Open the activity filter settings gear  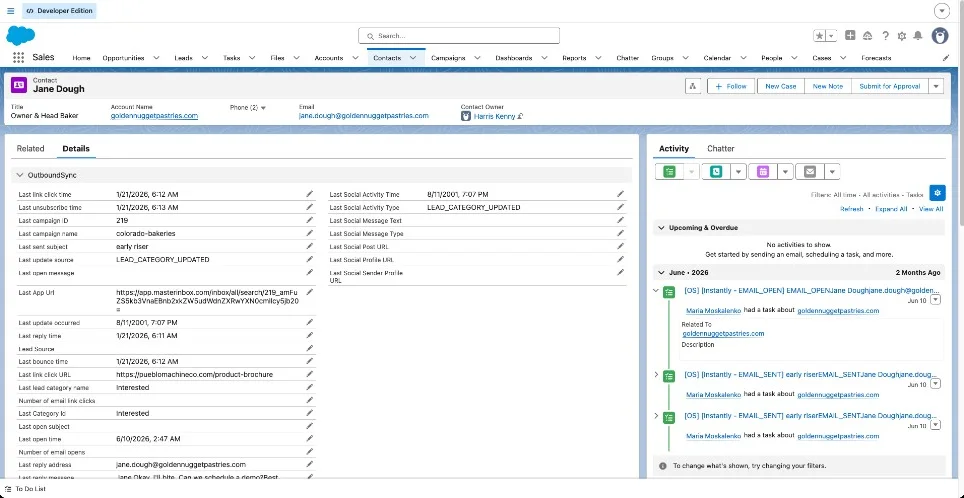tap(937, 193)
